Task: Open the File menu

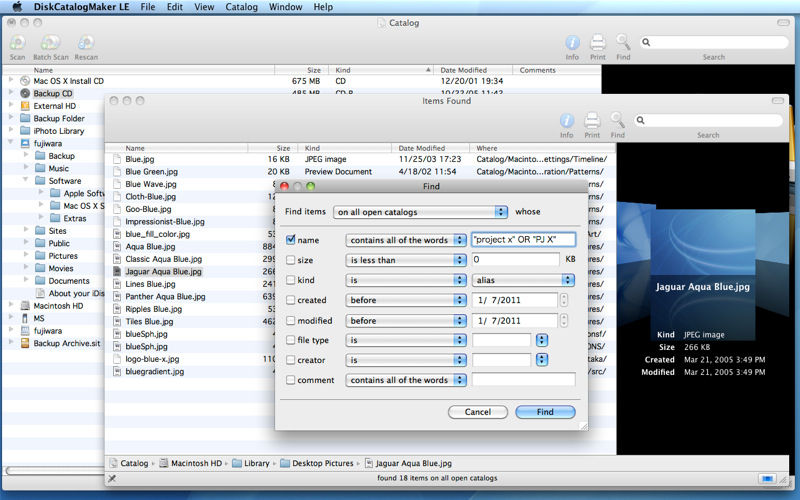Action: 148,7
